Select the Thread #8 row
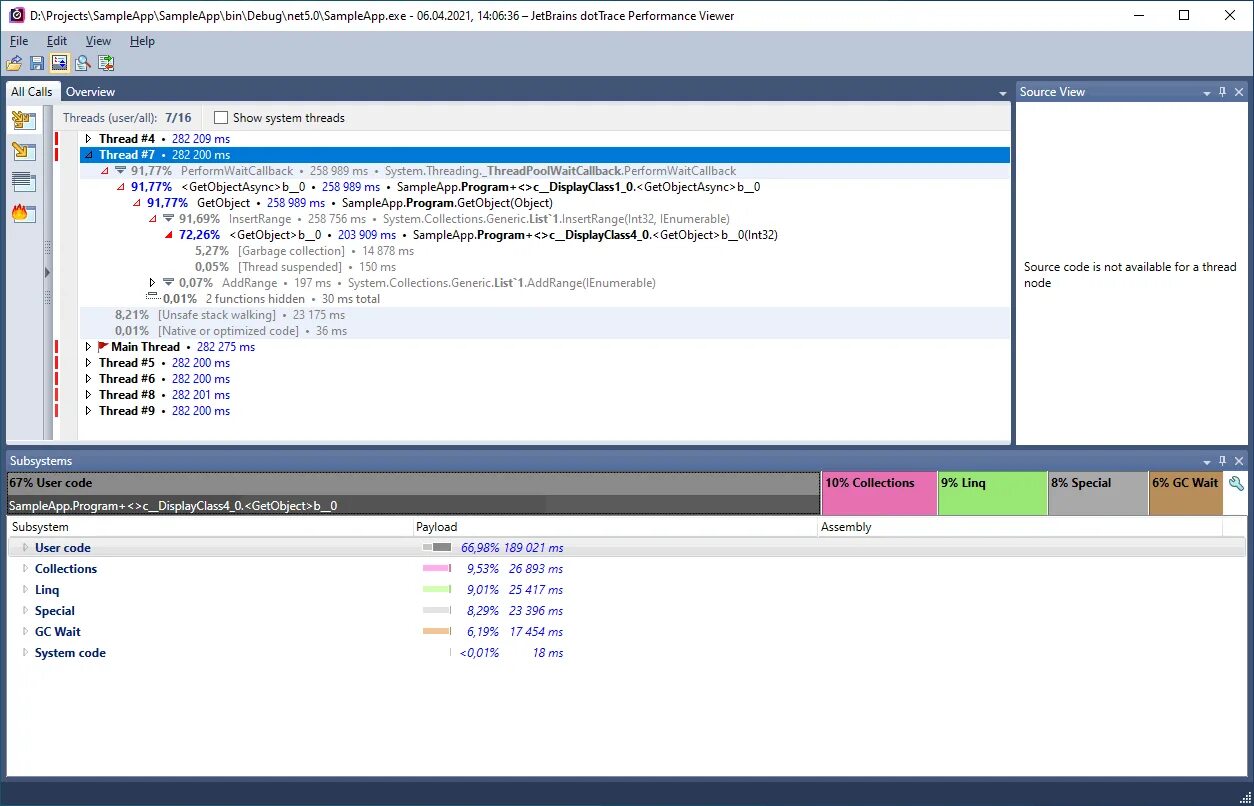 tap(544, 395)
